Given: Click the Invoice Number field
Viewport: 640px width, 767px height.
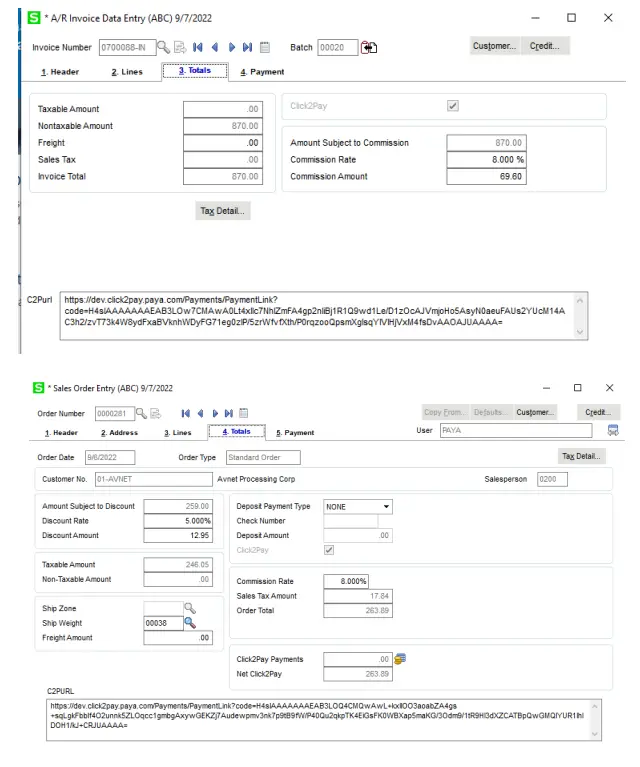Looking at the screenshot, I should (127, 47).
